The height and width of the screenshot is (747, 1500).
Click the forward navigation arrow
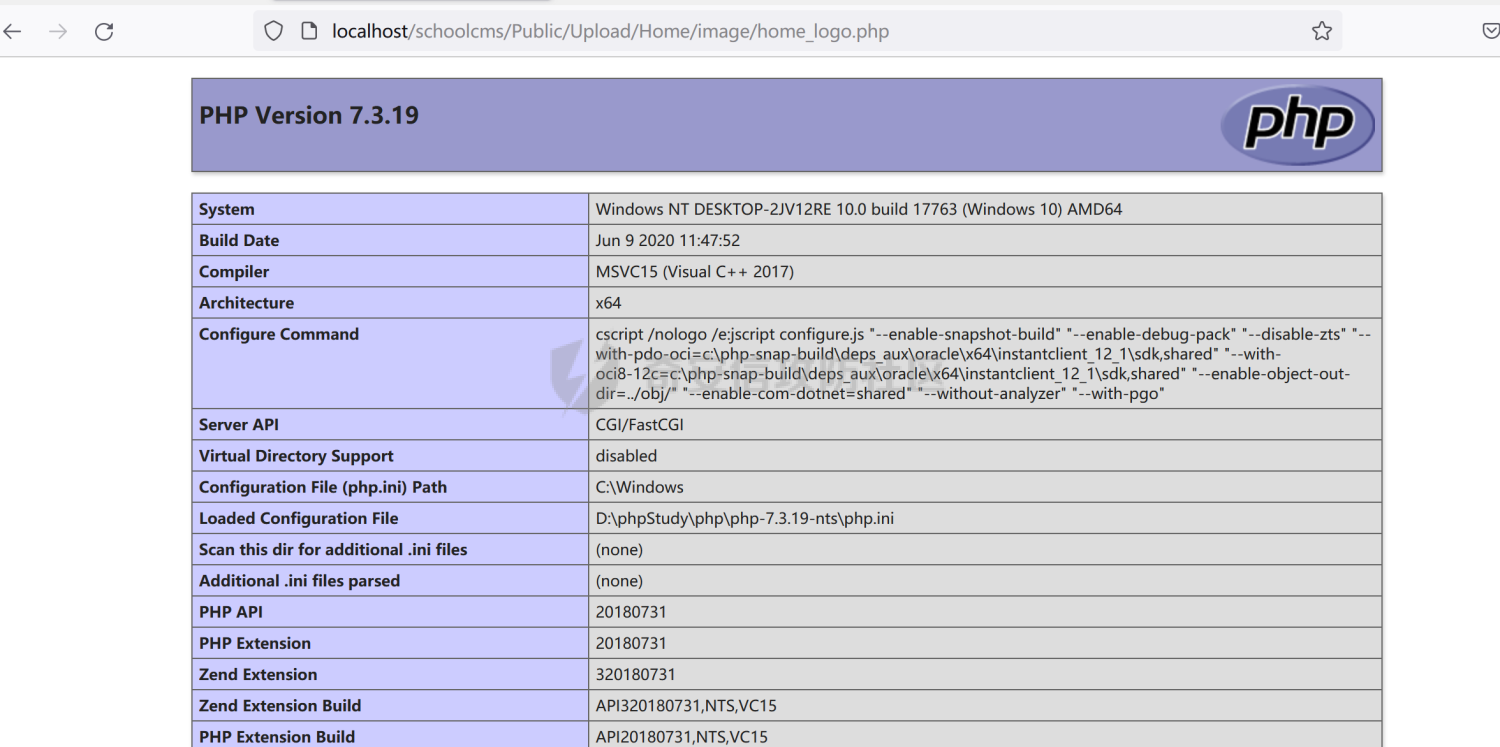tap(58, 32)
